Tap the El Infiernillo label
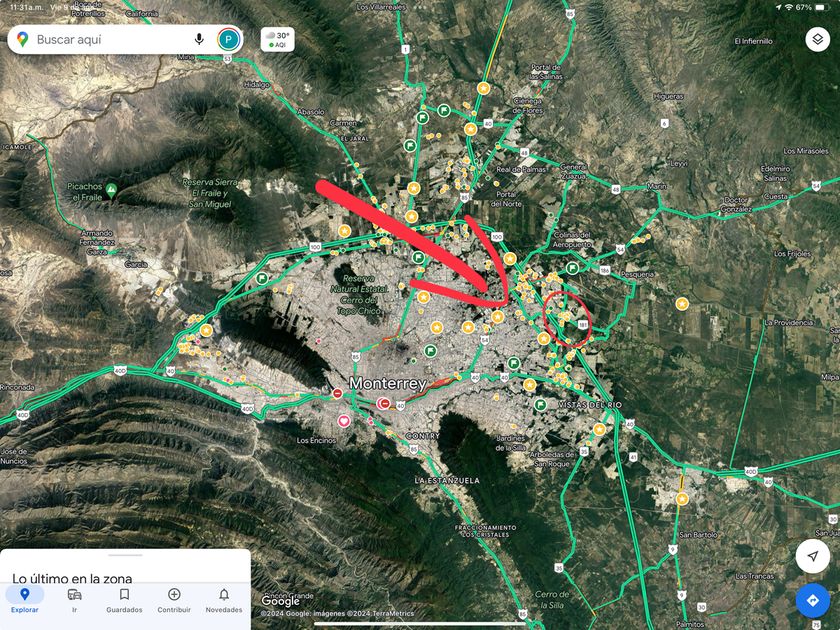Image resolution: width=840 pixels, height=630 pixels. pos(753,41)
